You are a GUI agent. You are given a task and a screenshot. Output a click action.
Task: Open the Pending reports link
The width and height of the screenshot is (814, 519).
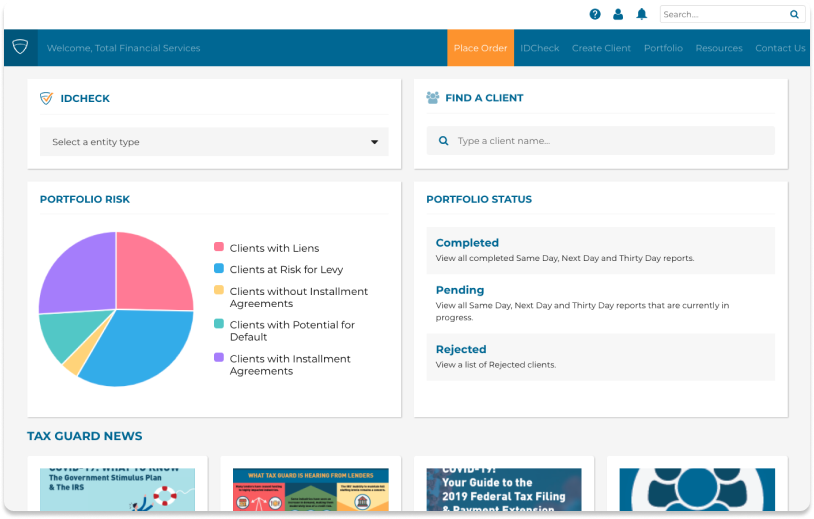(460, 290)
